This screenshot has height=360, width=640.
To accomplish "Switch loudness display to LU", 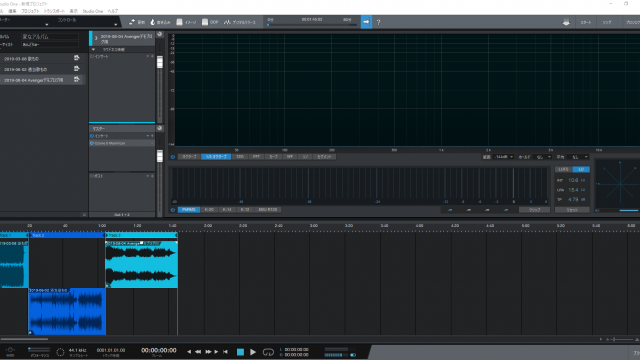I will 581,169.
